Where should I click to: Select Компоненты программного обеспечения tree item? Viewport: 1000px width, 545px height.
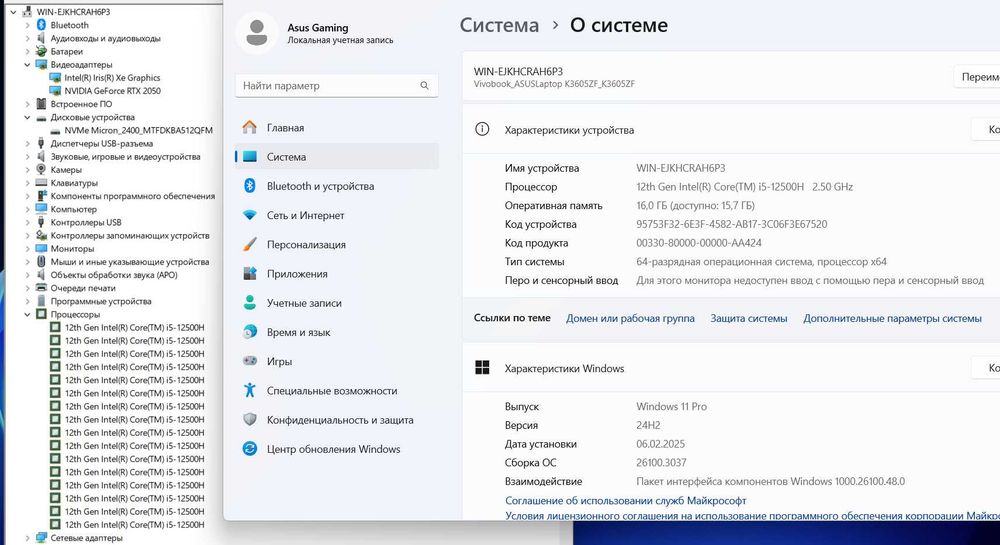[133, 196]
